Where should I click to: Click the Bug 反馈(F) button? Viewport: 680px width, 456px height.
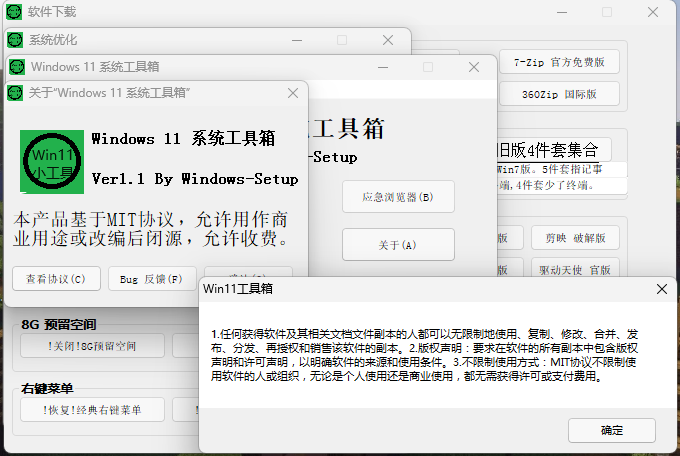tap(152, 279)
